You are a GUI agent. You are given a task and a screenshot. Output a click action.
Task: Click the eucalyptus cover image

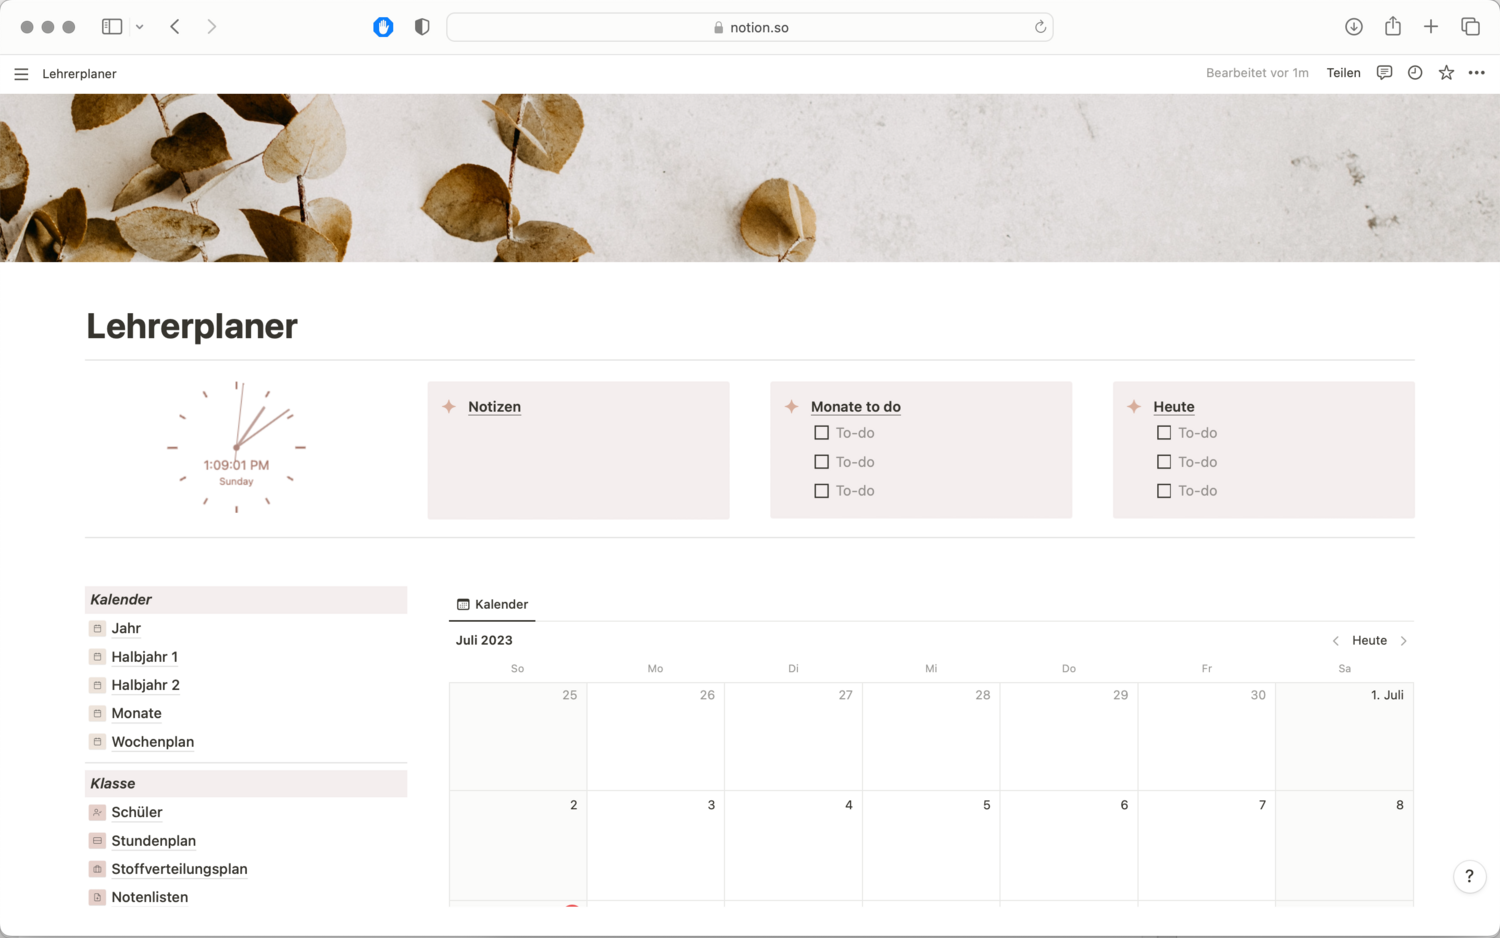(x=750, y=178)
